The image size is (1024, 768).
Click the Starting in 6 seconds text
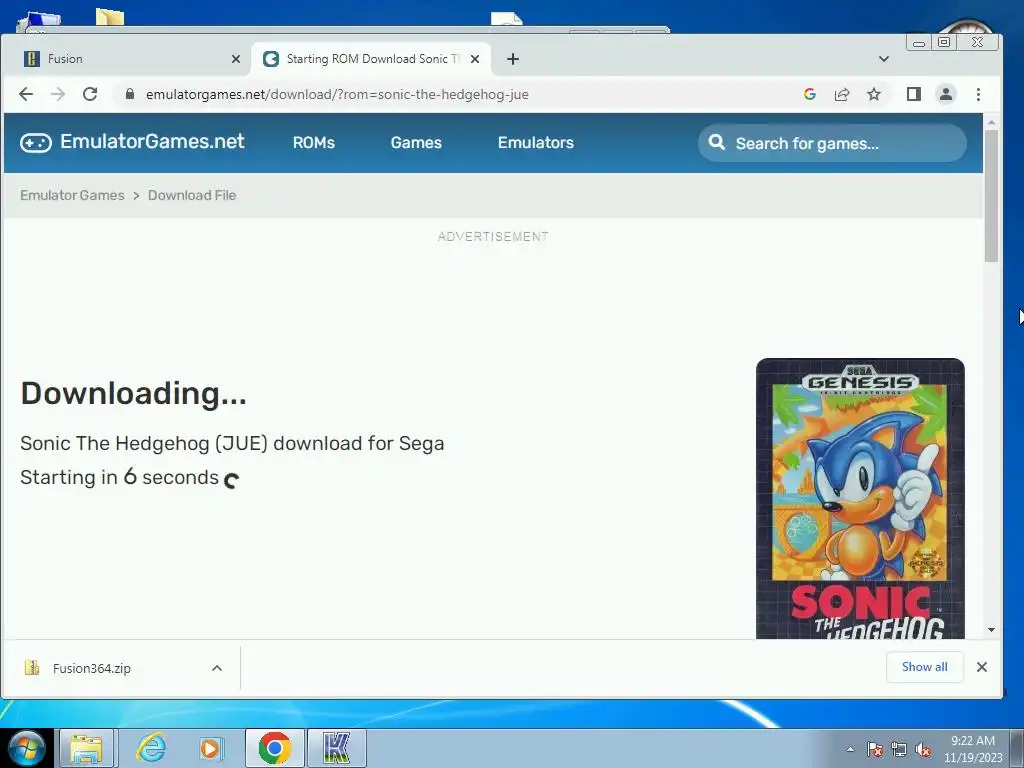[x=120, y=477]
